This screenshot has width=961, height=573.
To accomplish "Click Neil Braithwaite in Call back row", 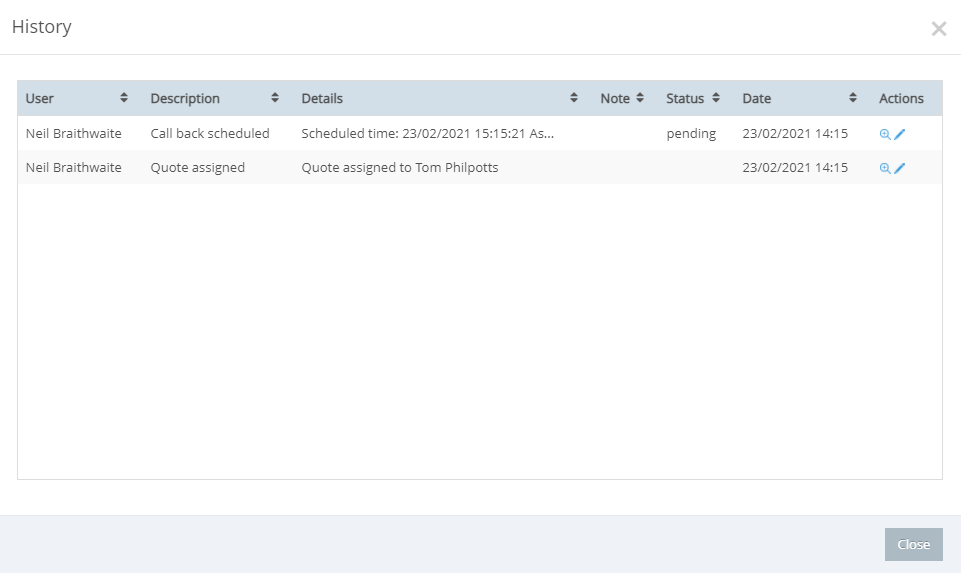I will (74, 134).
